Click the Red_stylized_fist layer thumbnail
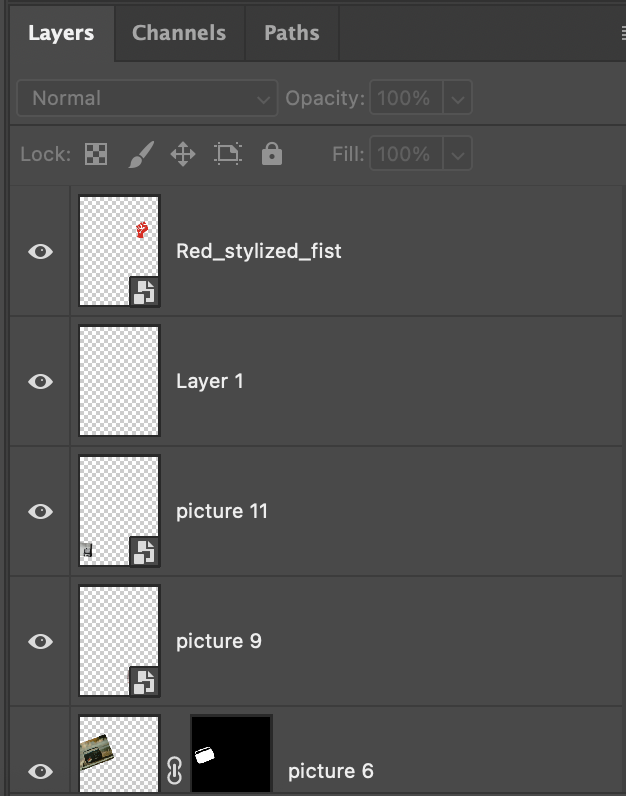Image resolution: width=626 pixels, height=796 pixels. tap(119, 251)
